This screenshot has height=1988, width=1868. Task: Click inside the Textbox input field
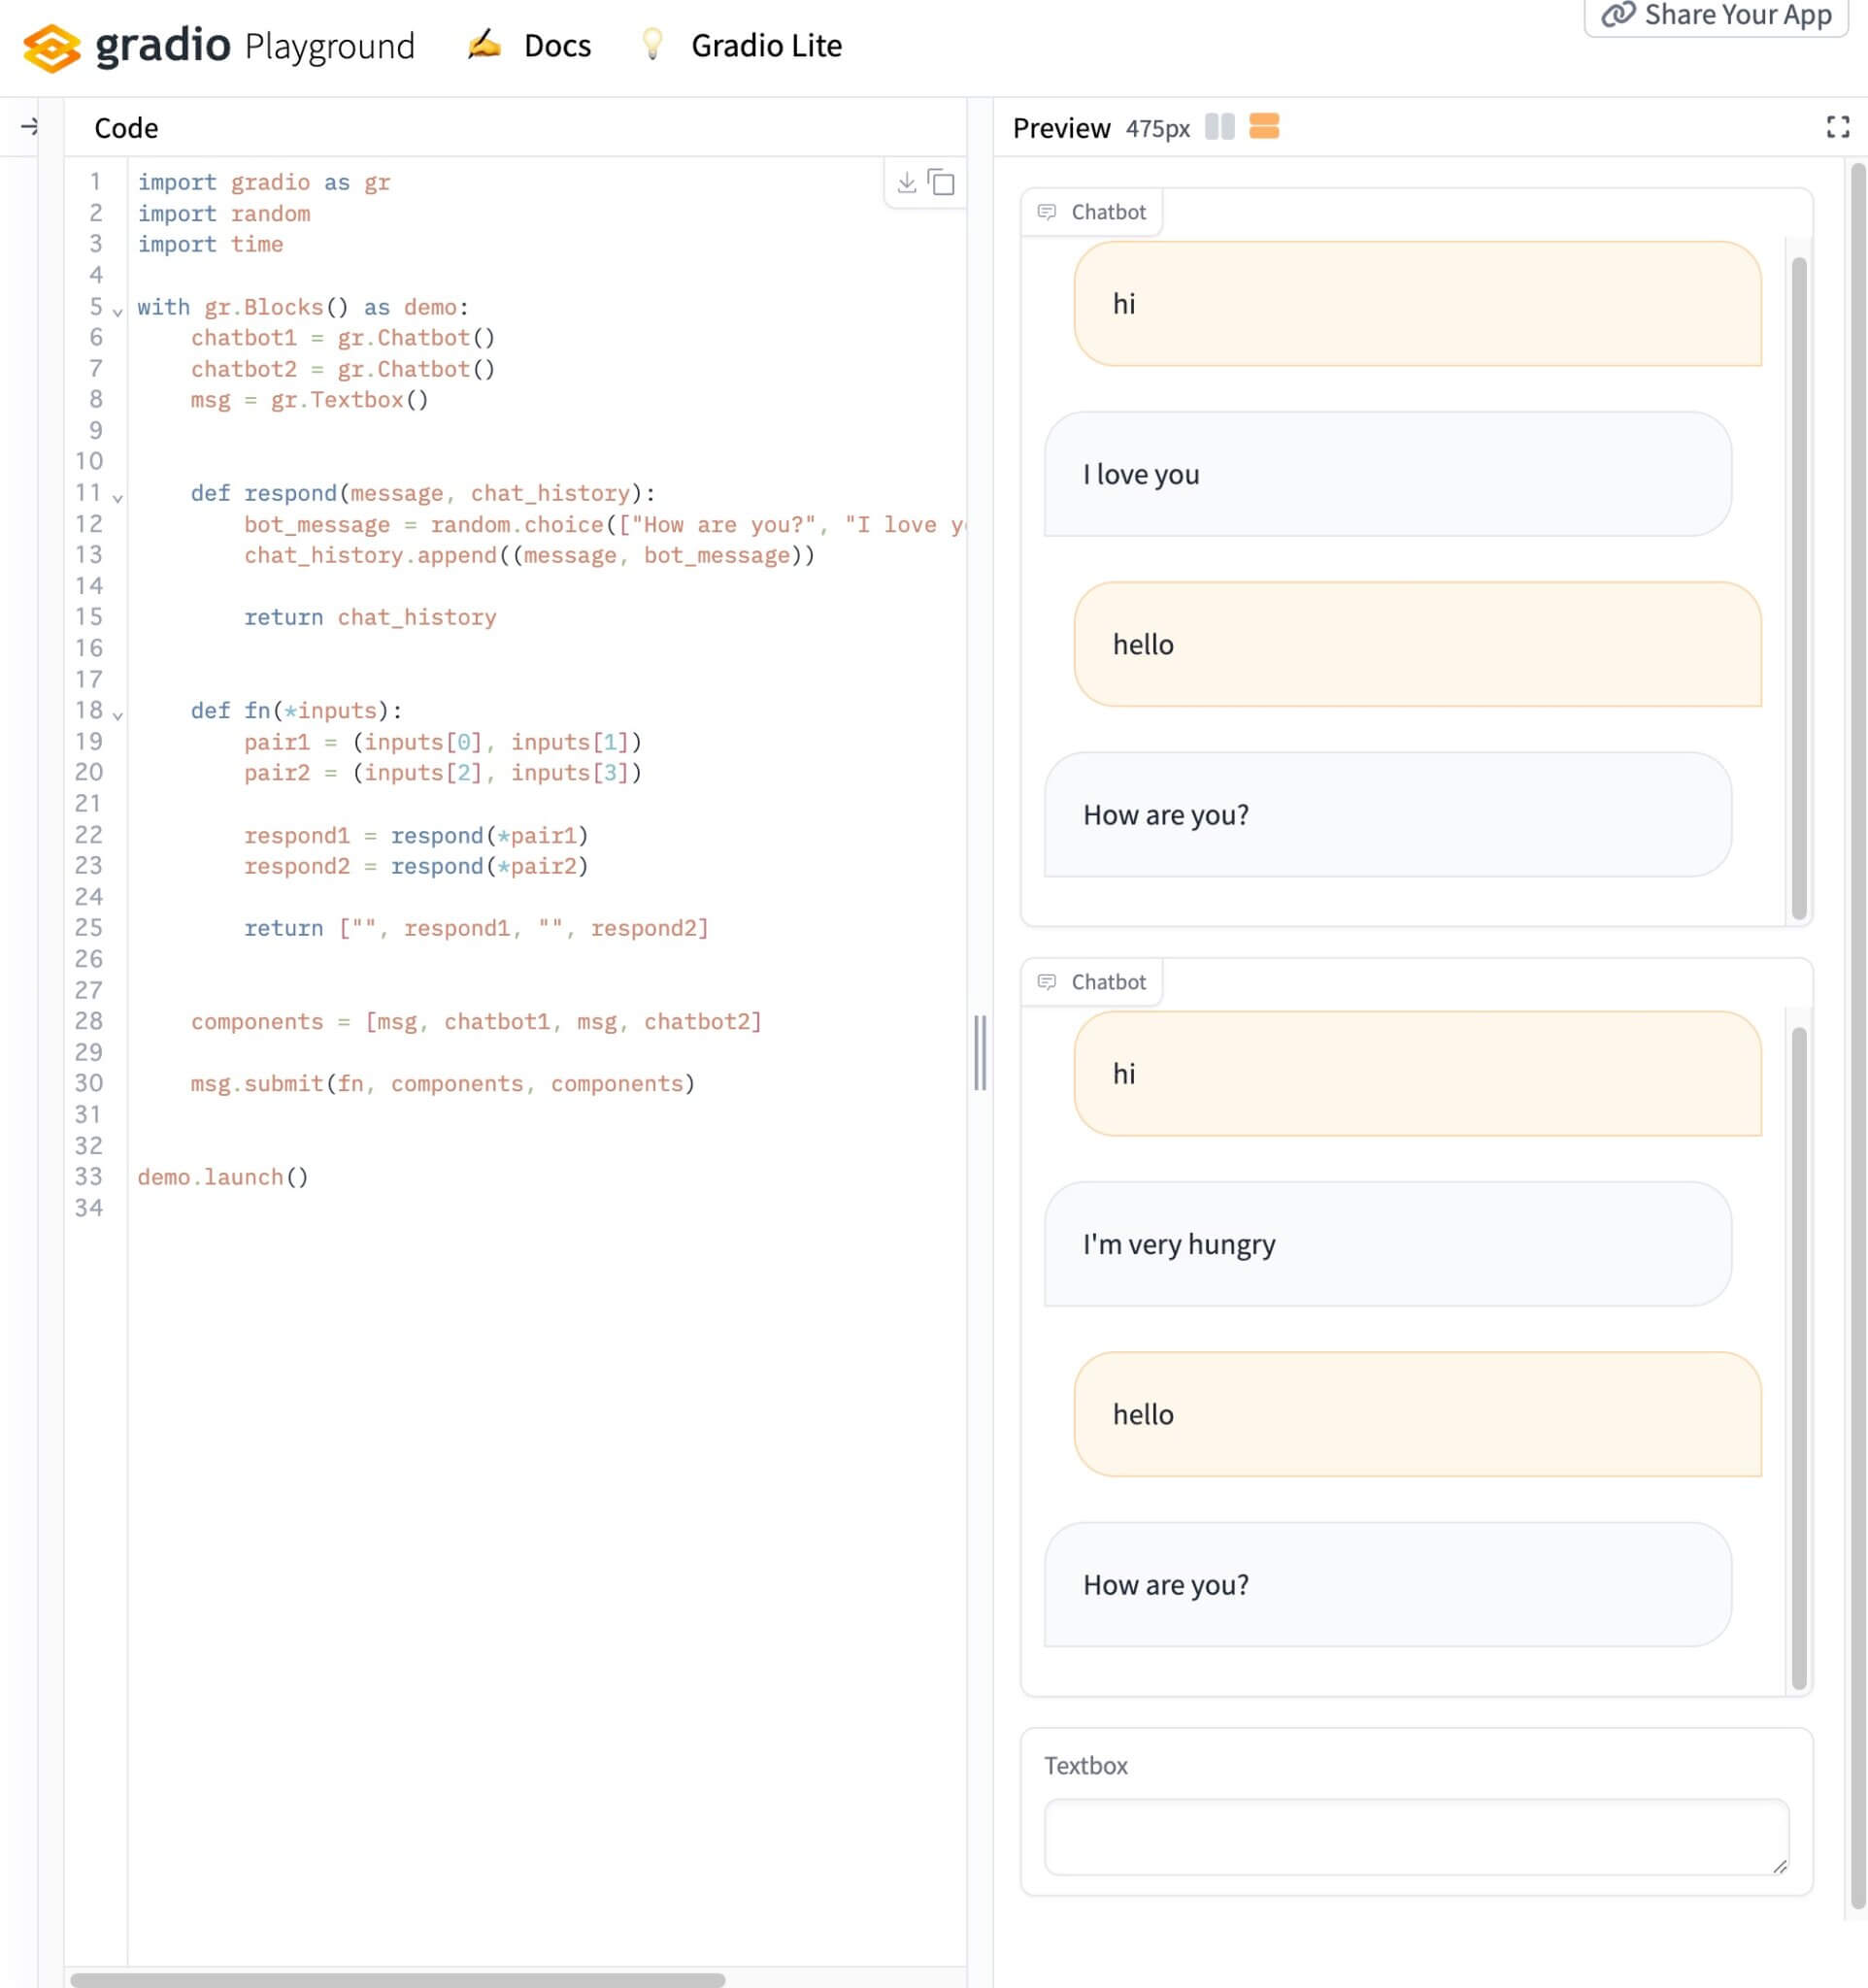tap(1415, 1837)
